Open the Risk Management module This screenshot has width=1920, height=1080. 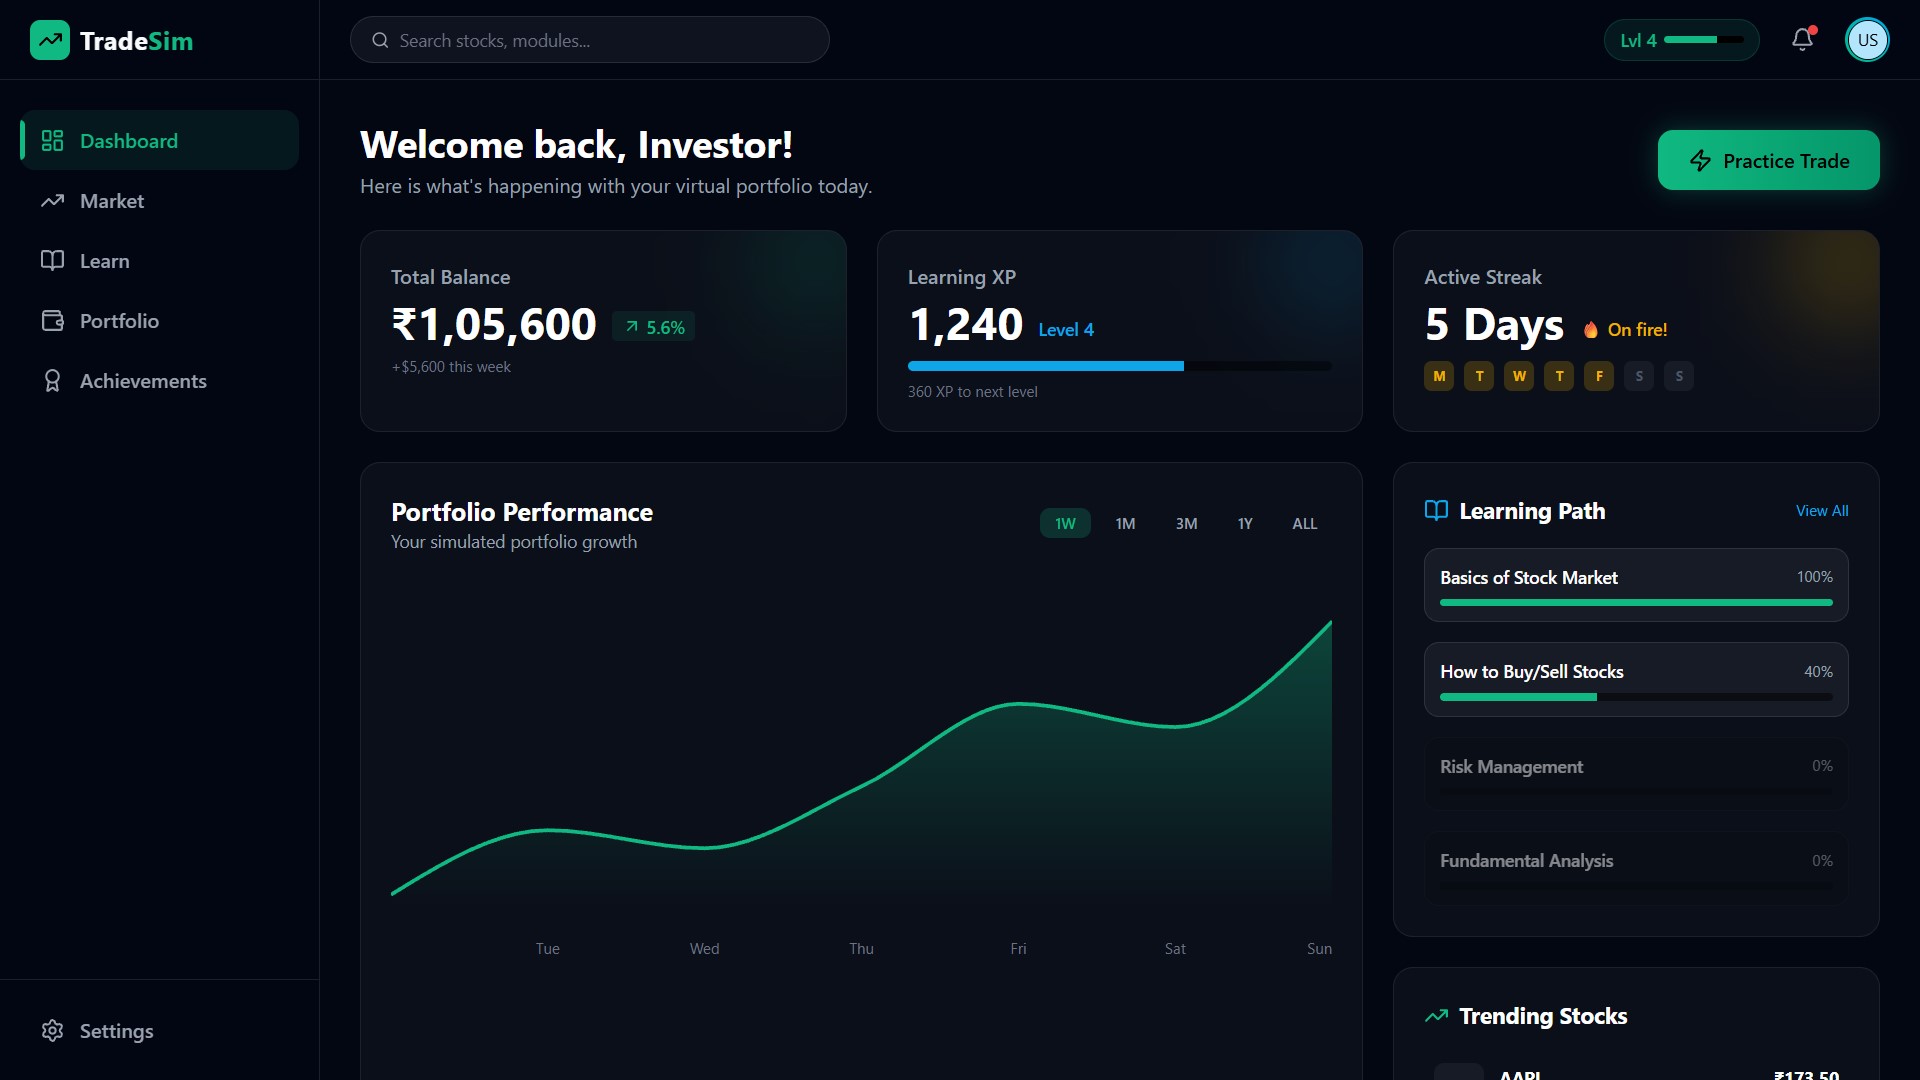[x=1636, y=774]
